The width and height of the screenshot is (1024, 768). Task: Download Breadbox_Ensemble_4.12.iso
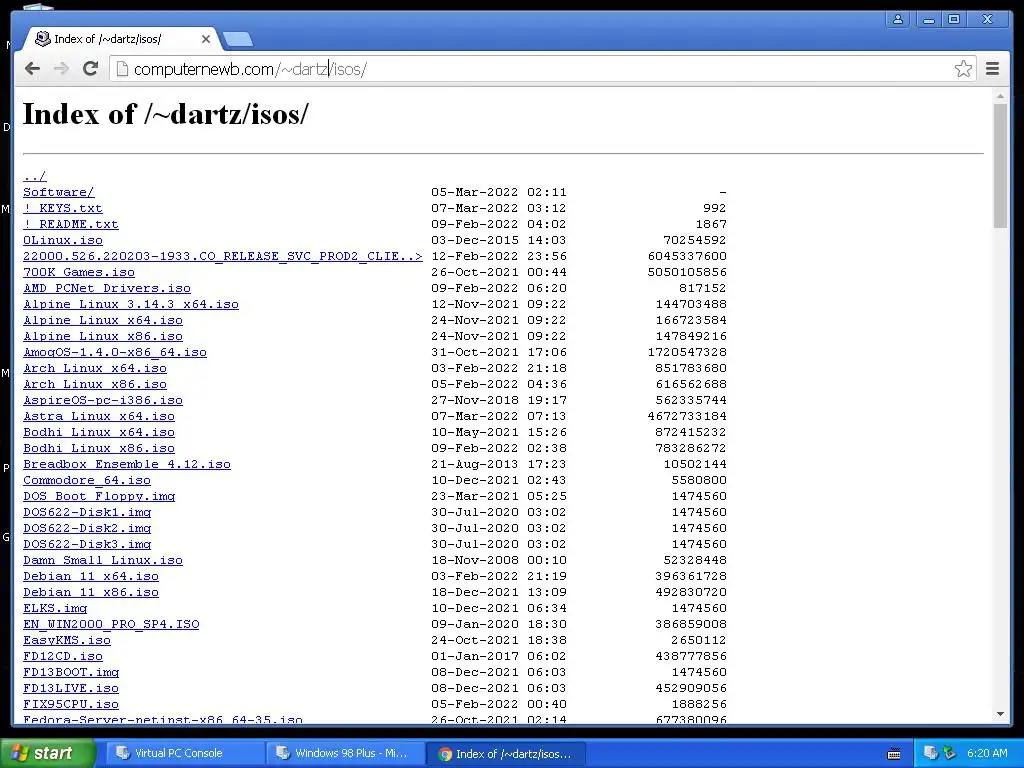pyautogui.click(x=127, y=464)
